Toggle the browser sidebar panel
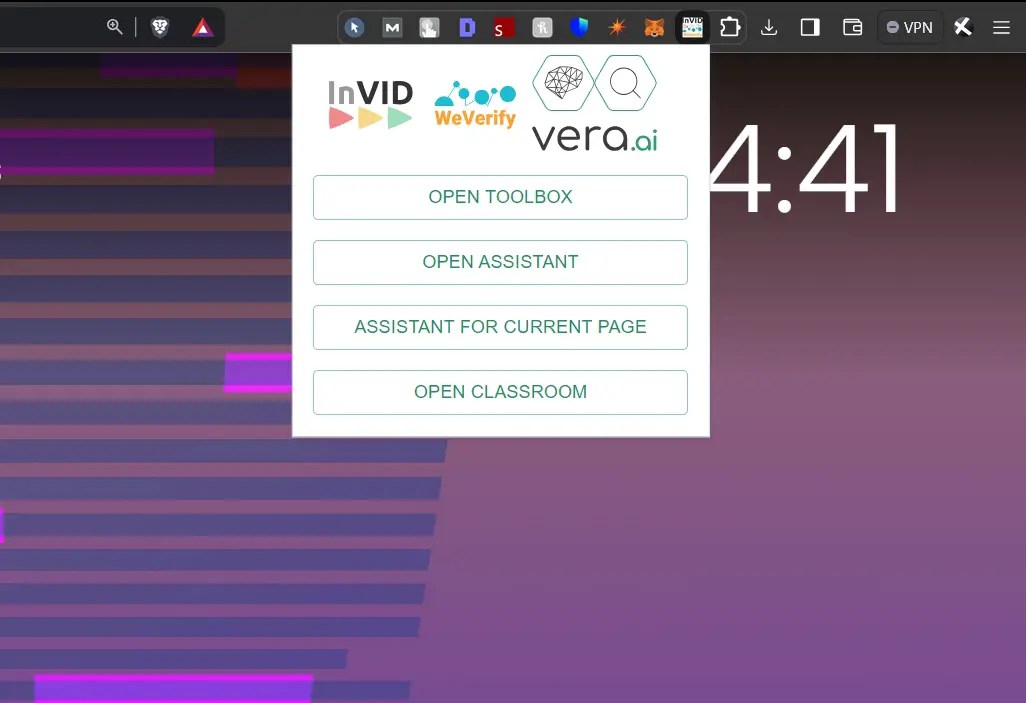The image size is (1026, 703). [x=810, y=27]
